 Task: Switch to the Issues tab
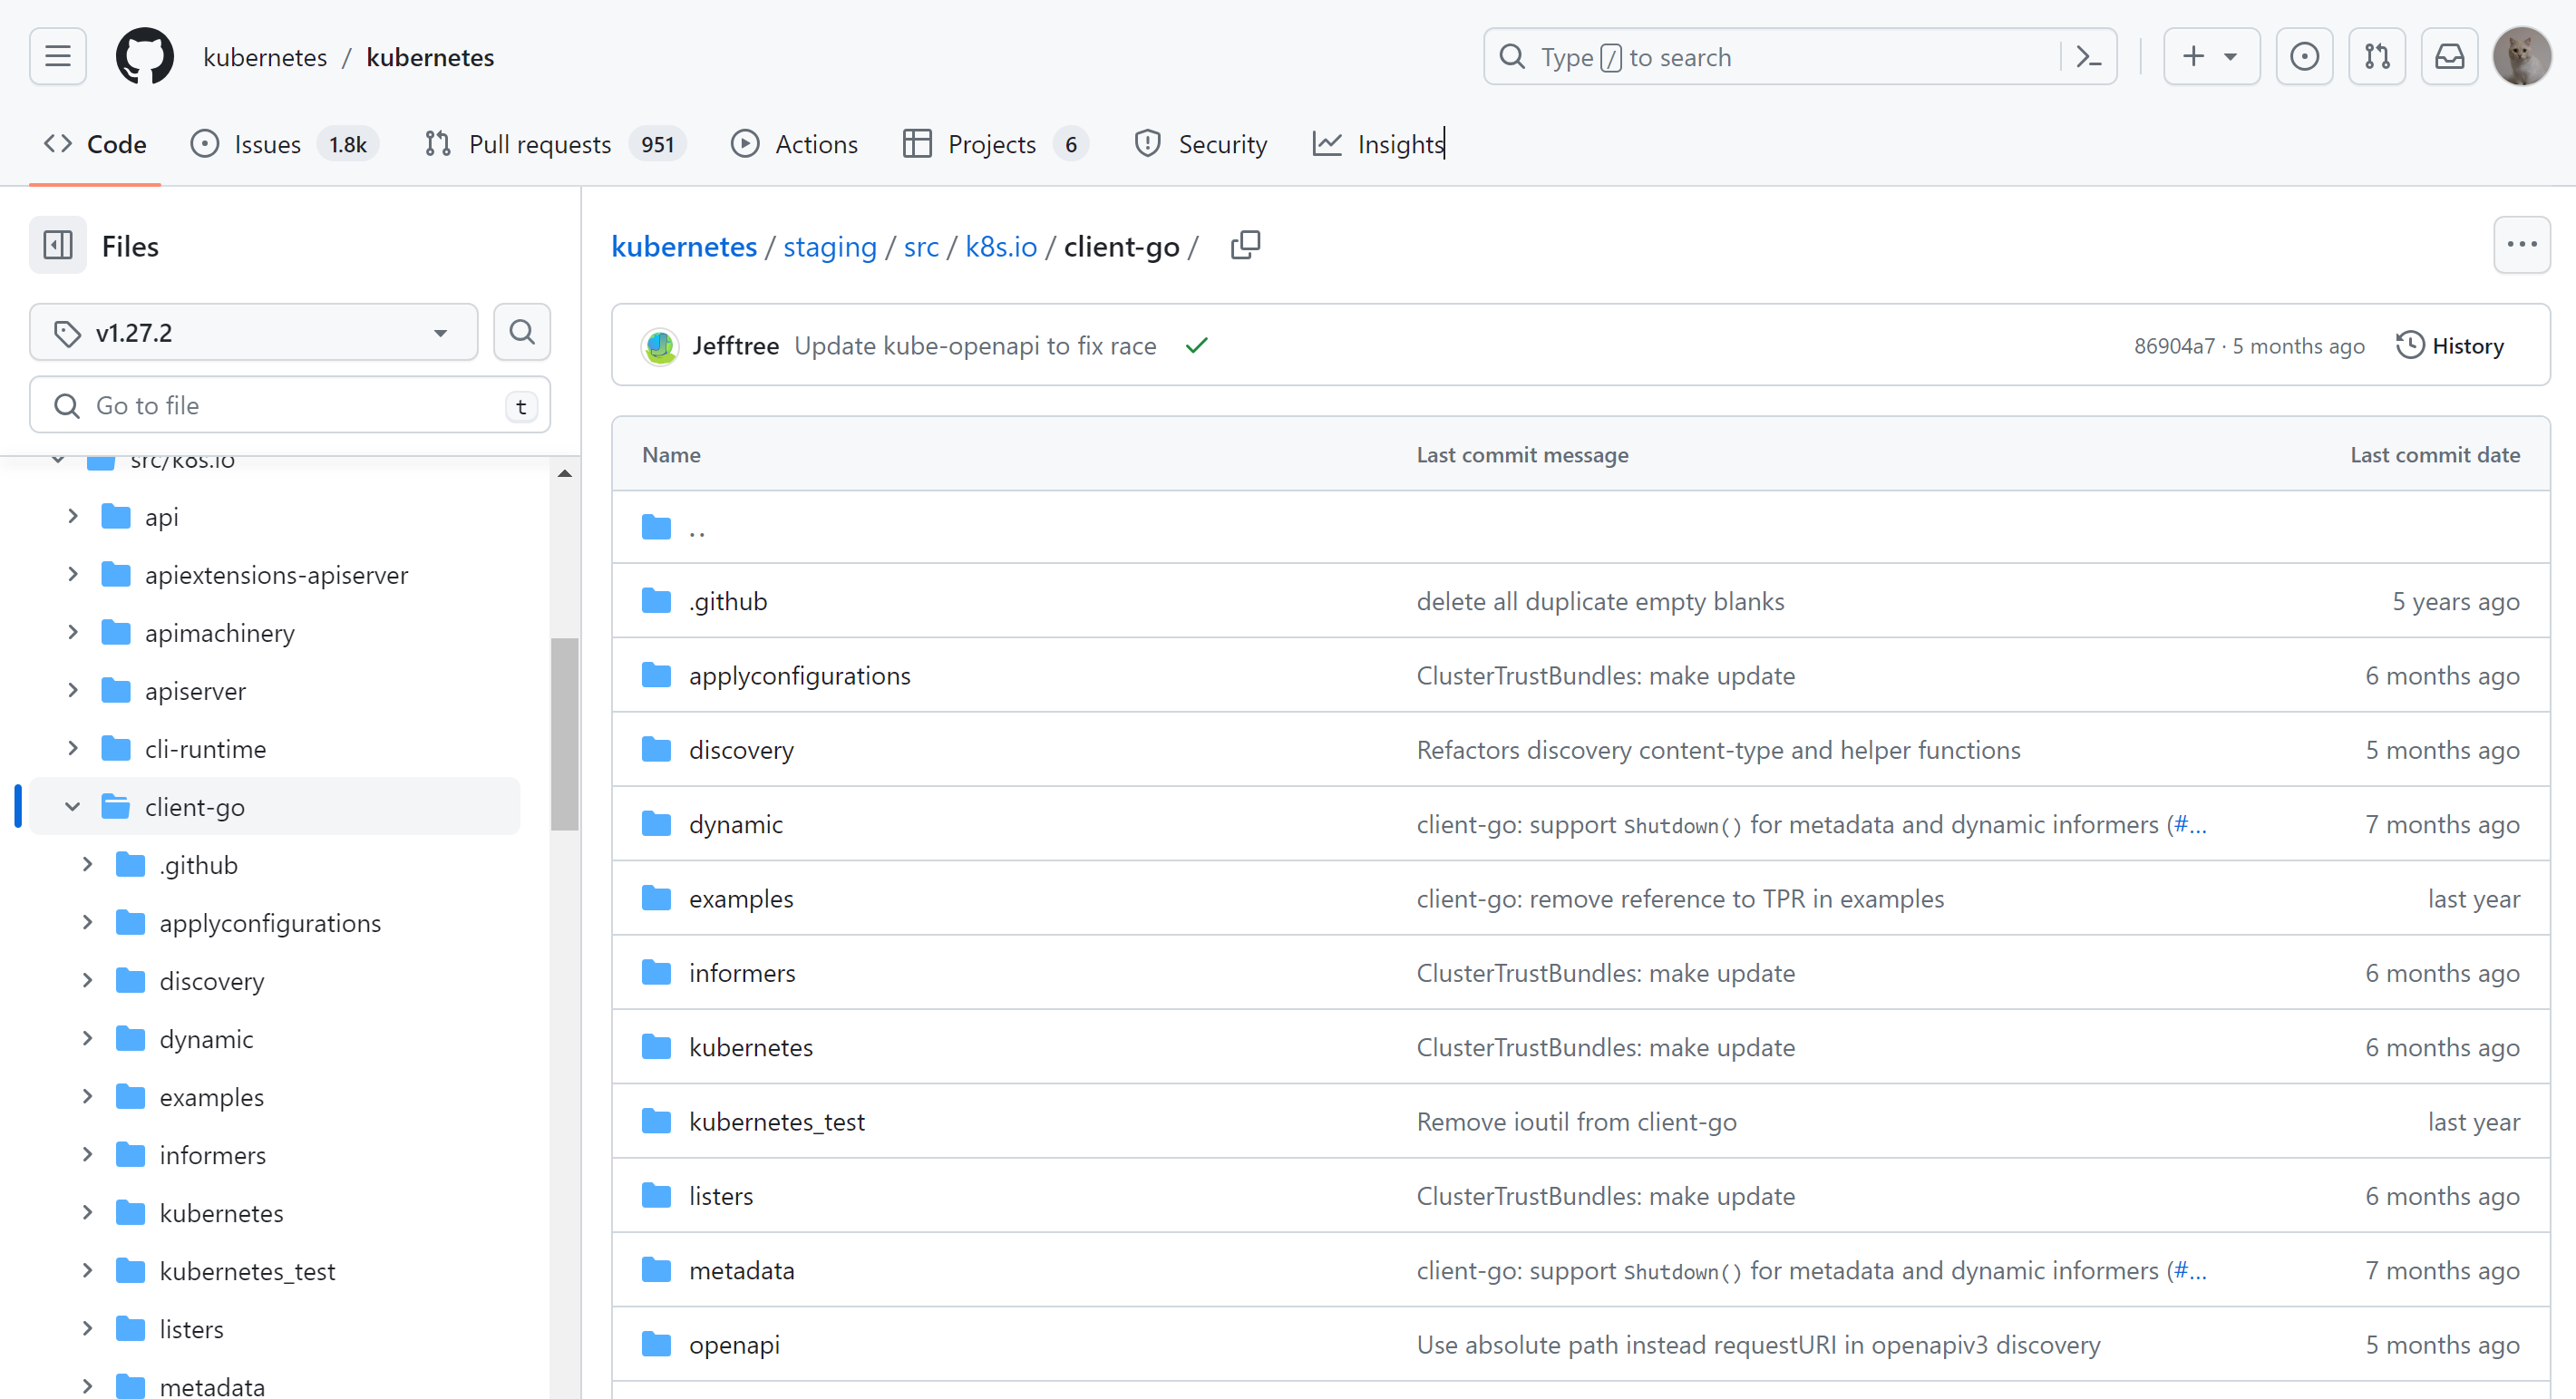point(285,144)
